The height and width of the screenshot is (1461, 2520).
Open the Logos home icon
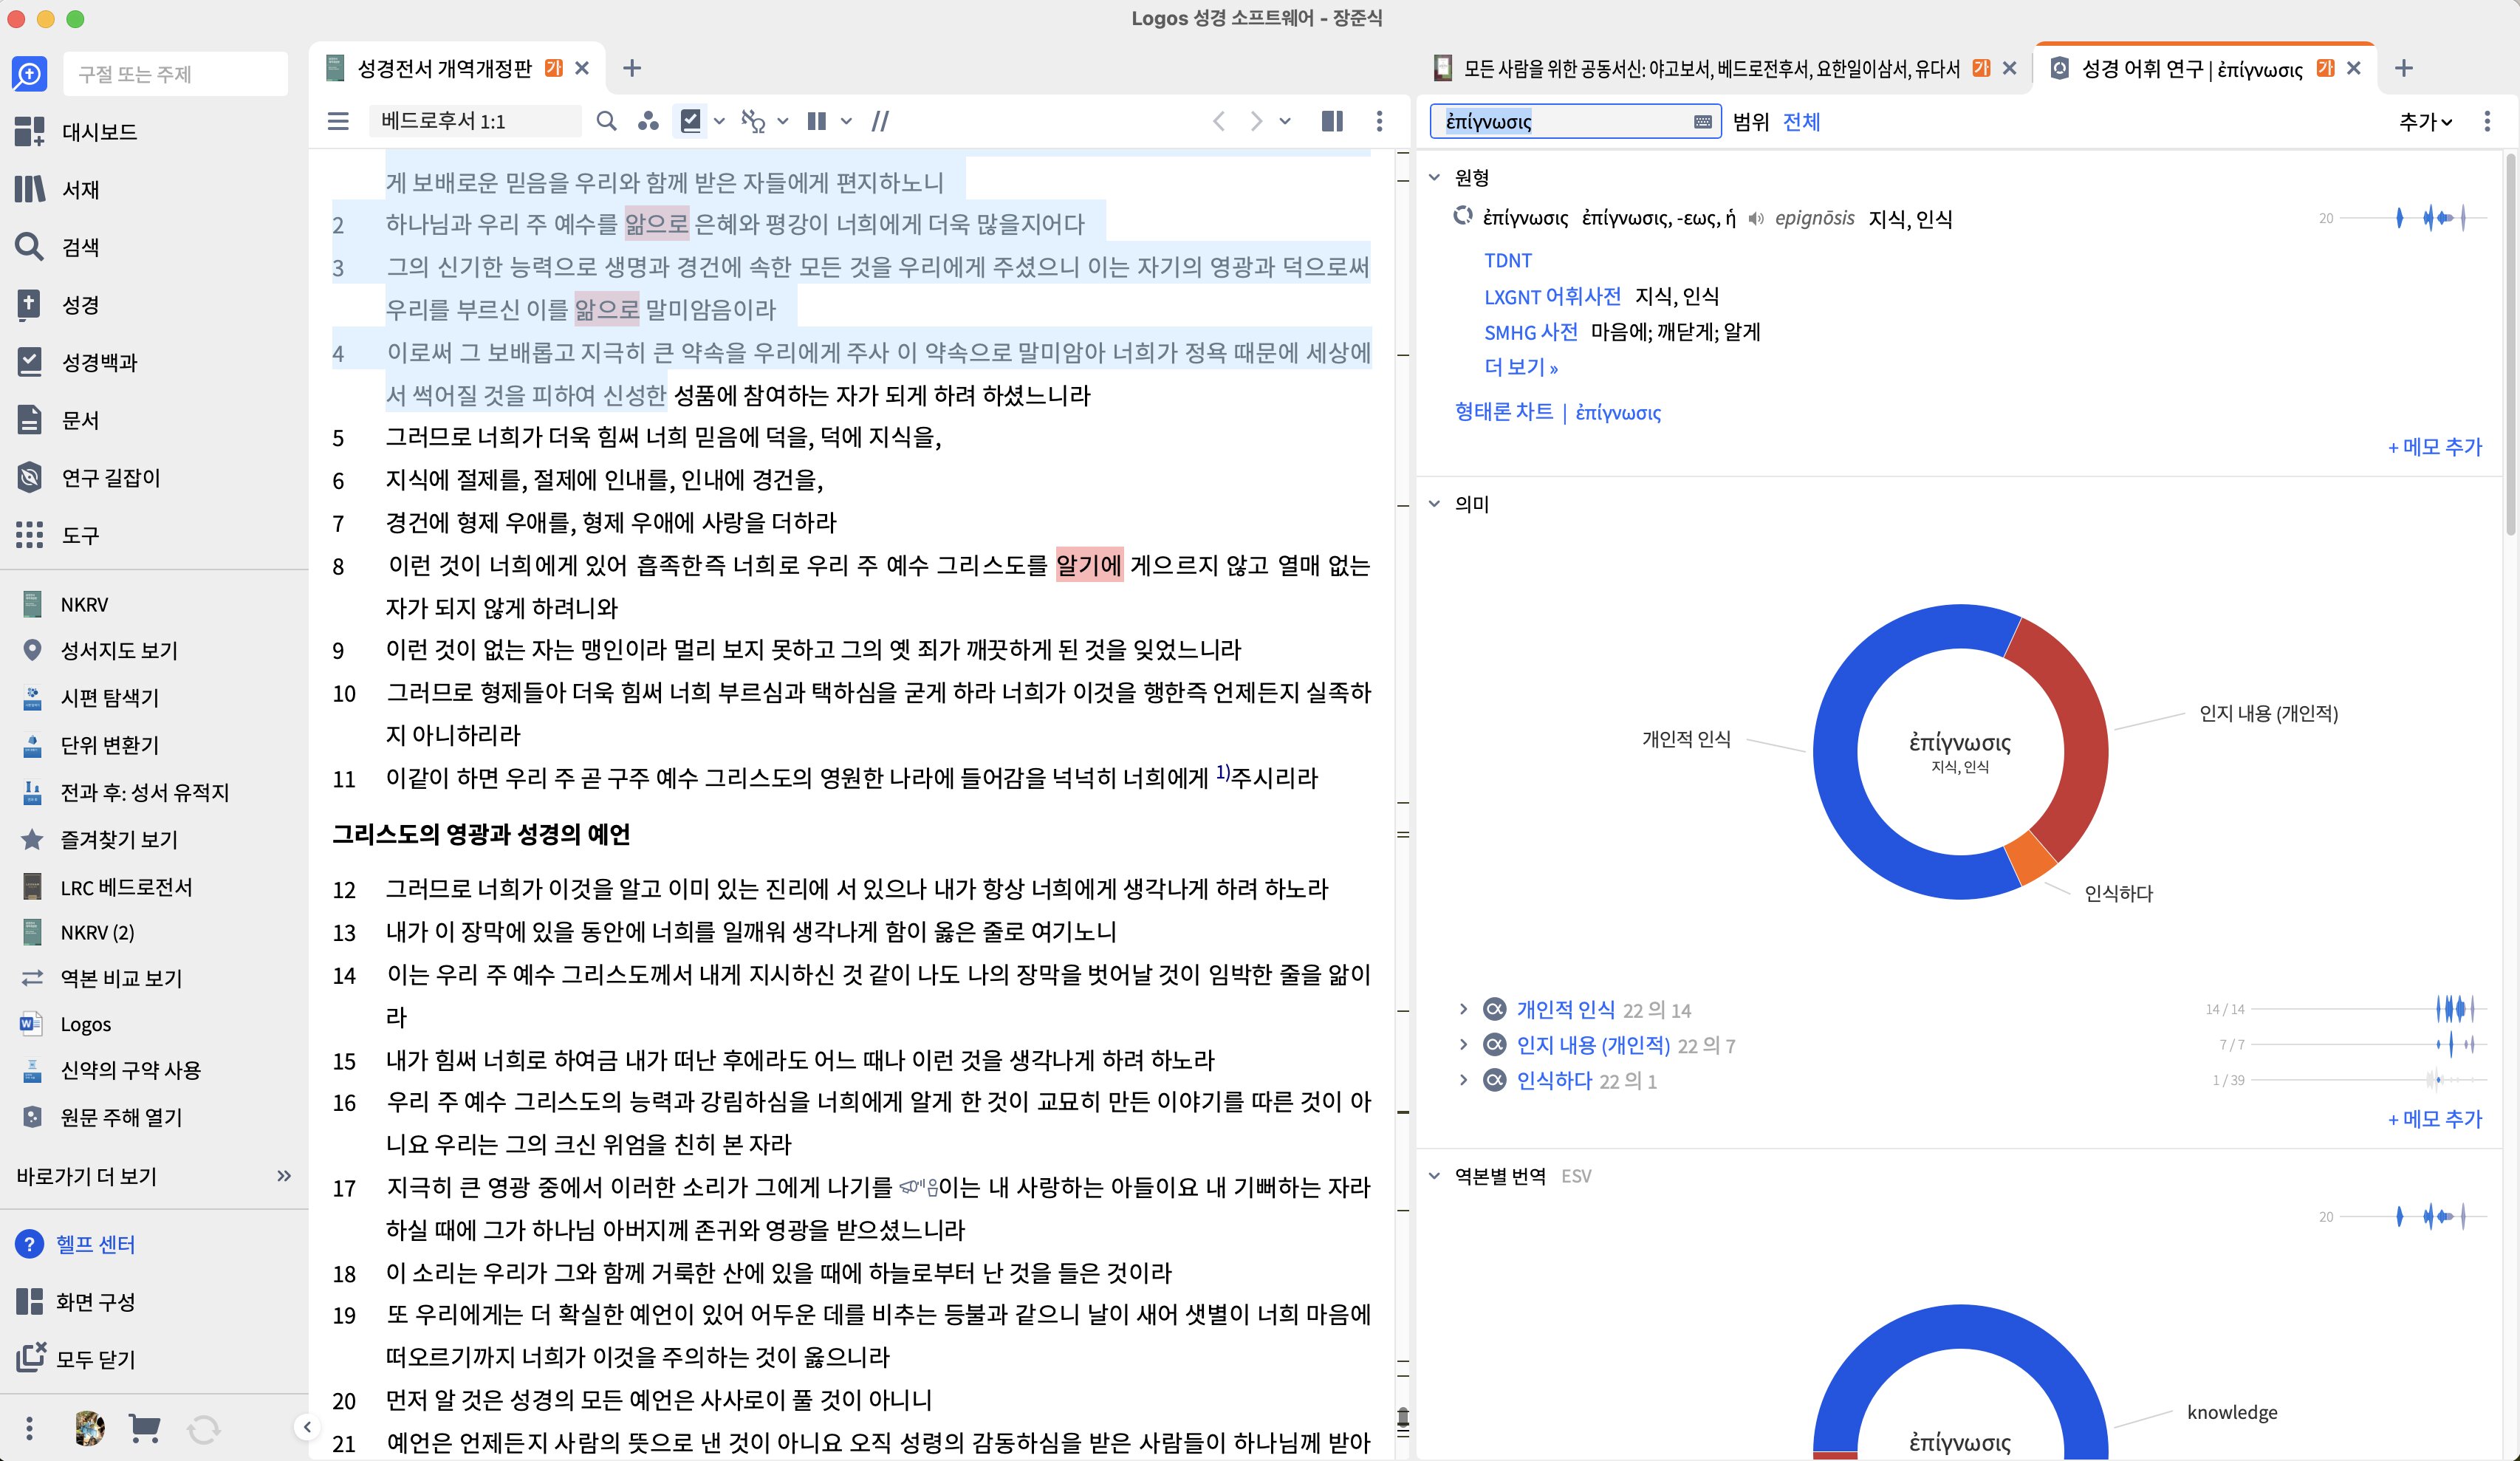[x=29, y=73]
